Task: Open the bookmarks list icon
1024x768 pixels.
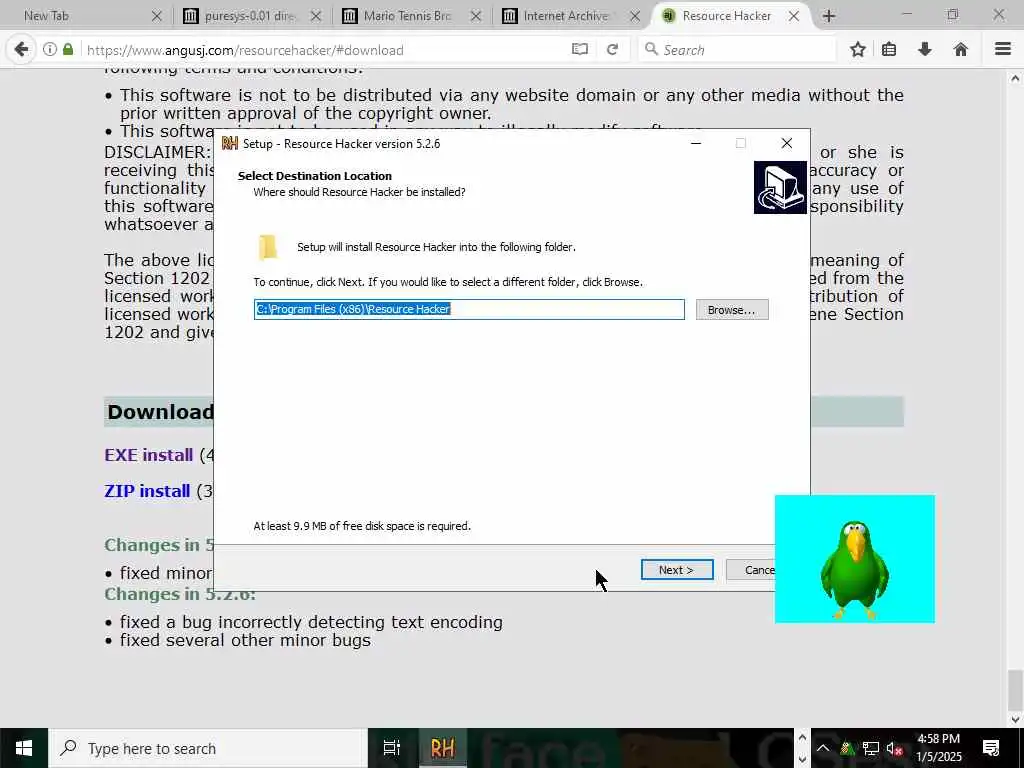Action: click(889, 50)
